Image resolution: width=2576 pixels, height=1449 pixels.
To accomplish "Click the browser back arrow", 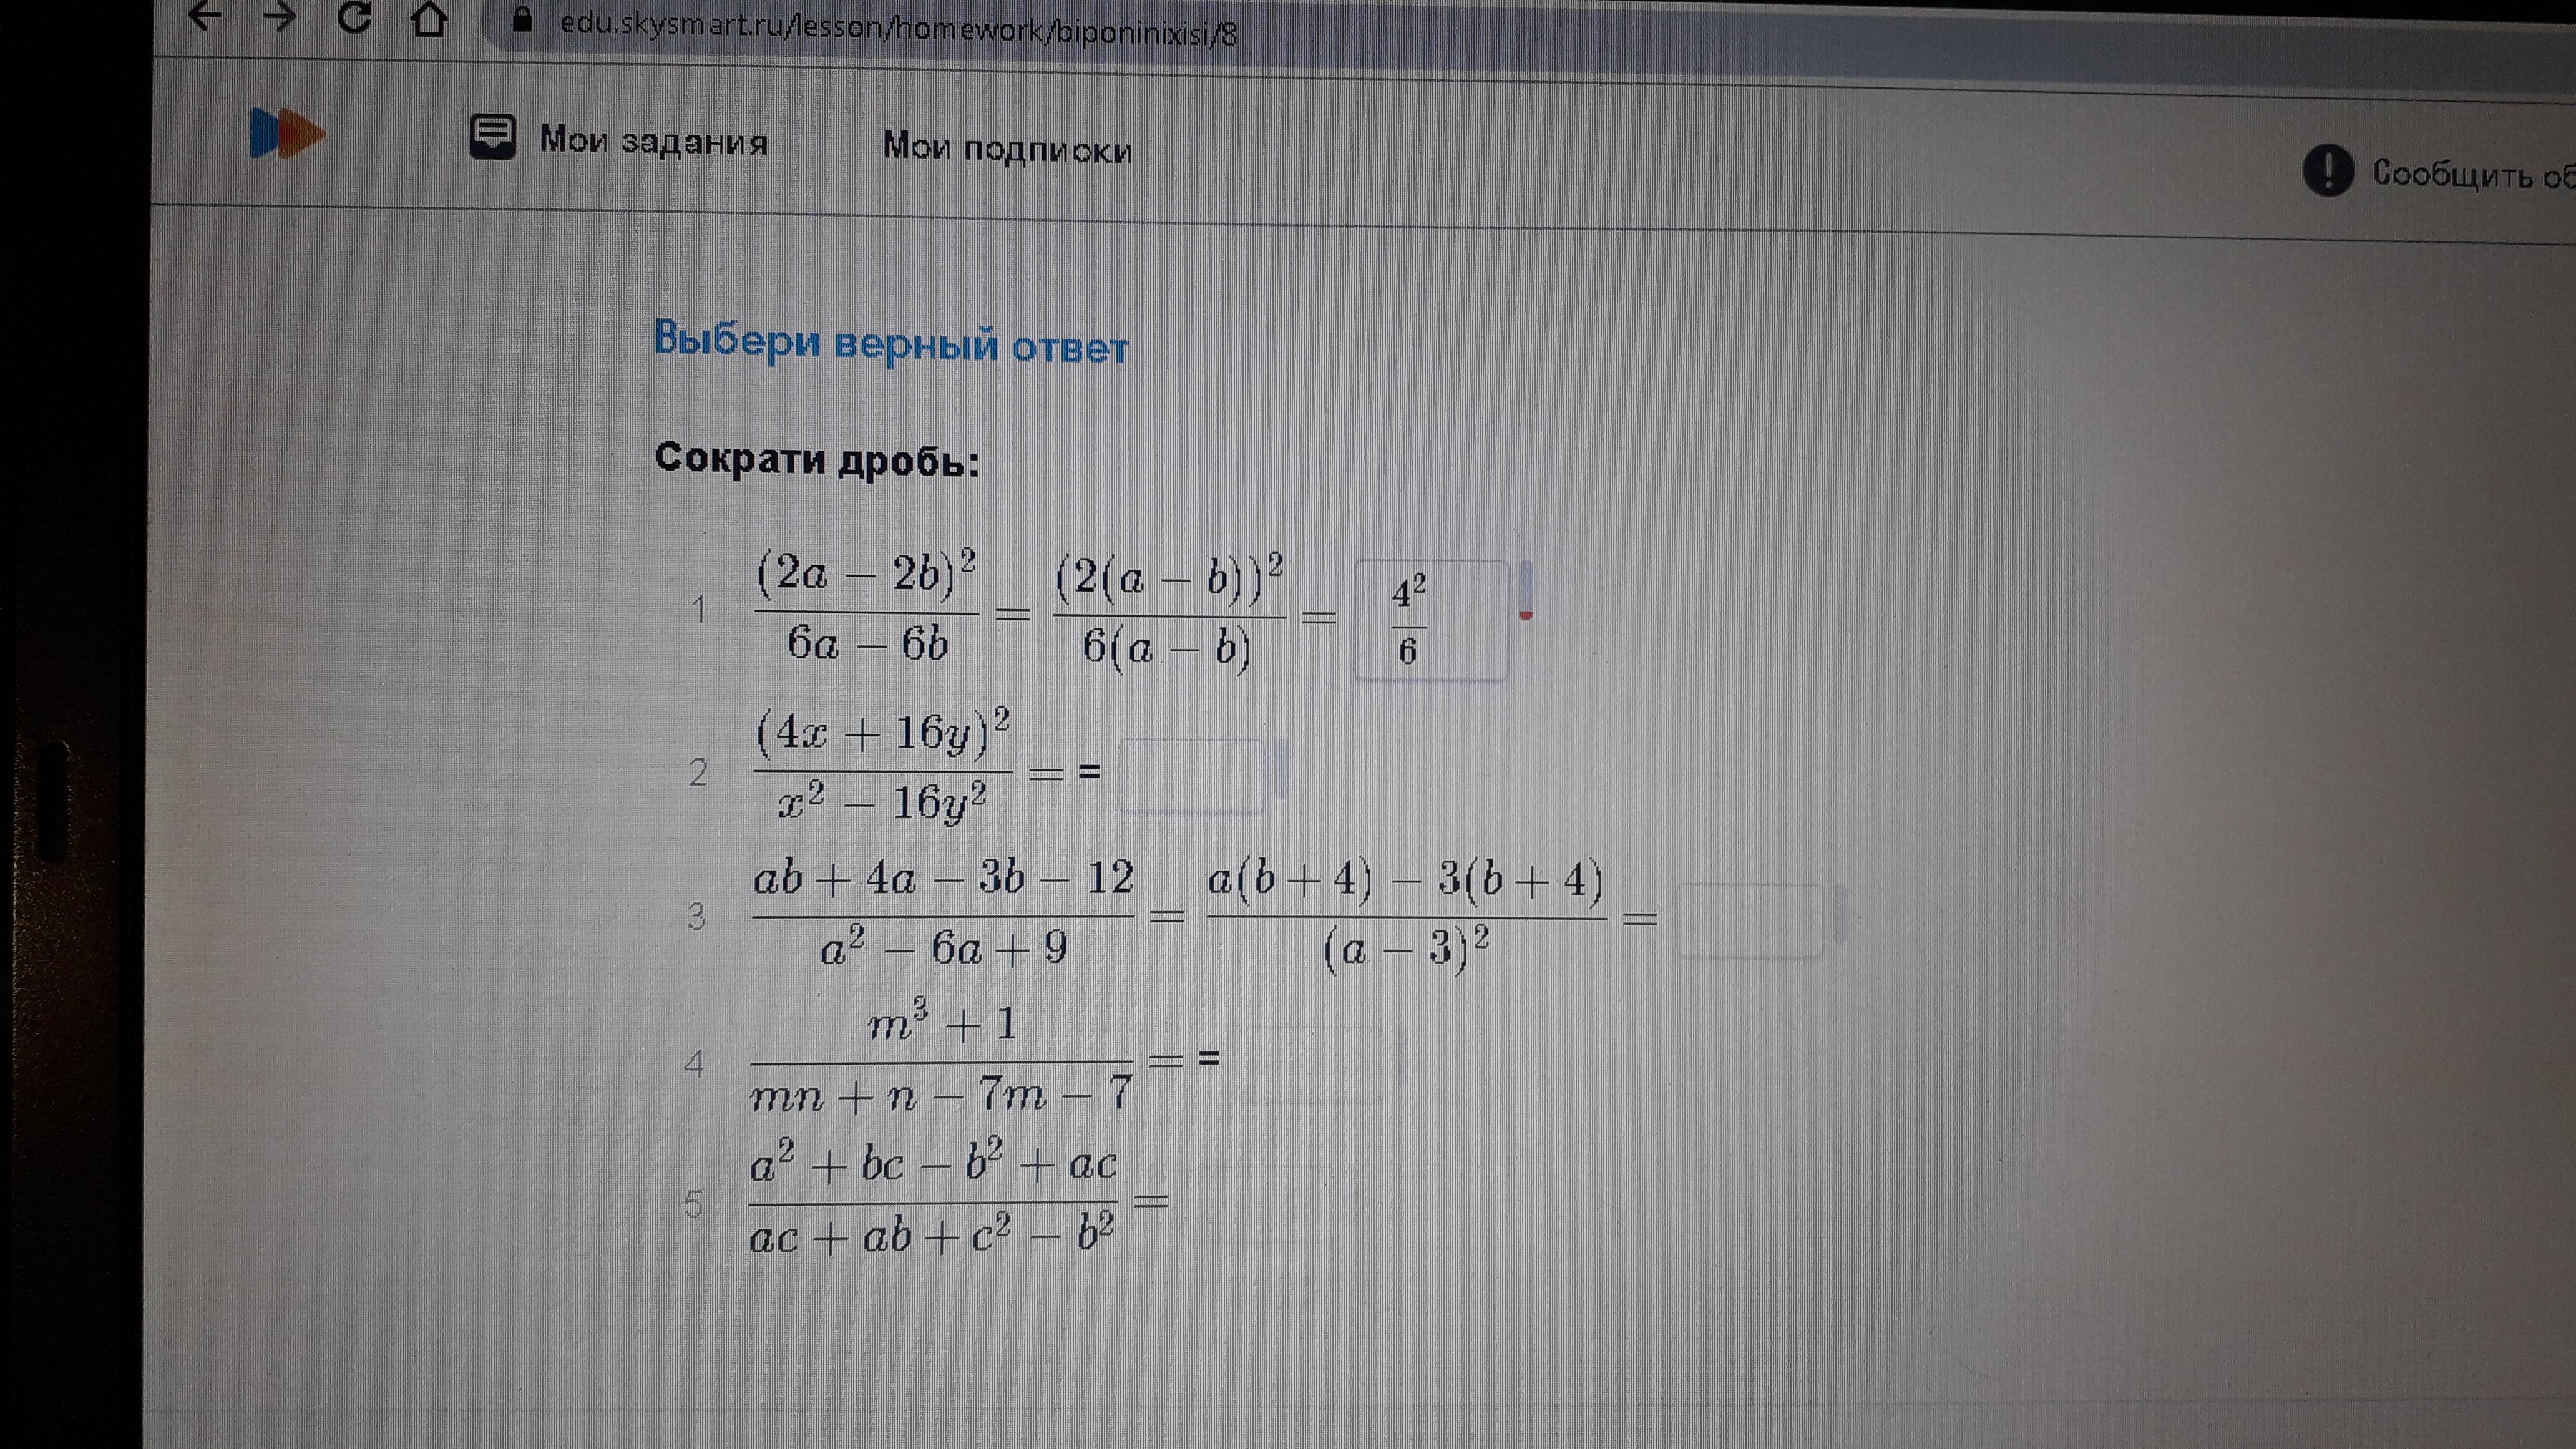I will 204,16.
